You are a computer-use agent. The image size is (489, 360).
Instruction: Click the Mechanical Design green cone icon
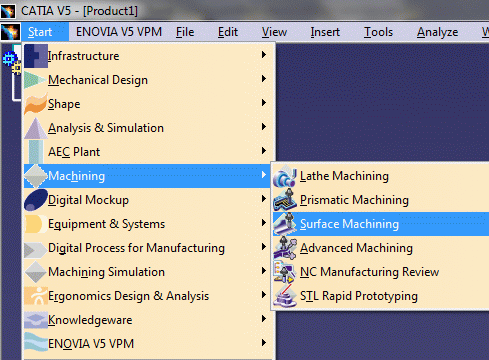[x=35, y=80]
